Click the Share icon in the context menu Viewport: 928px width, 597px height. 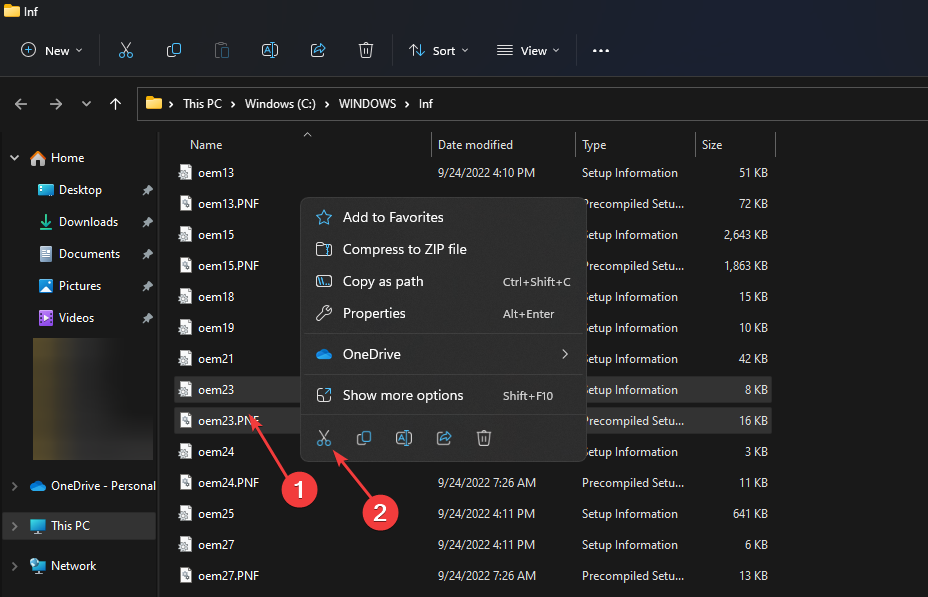(444, 438)
